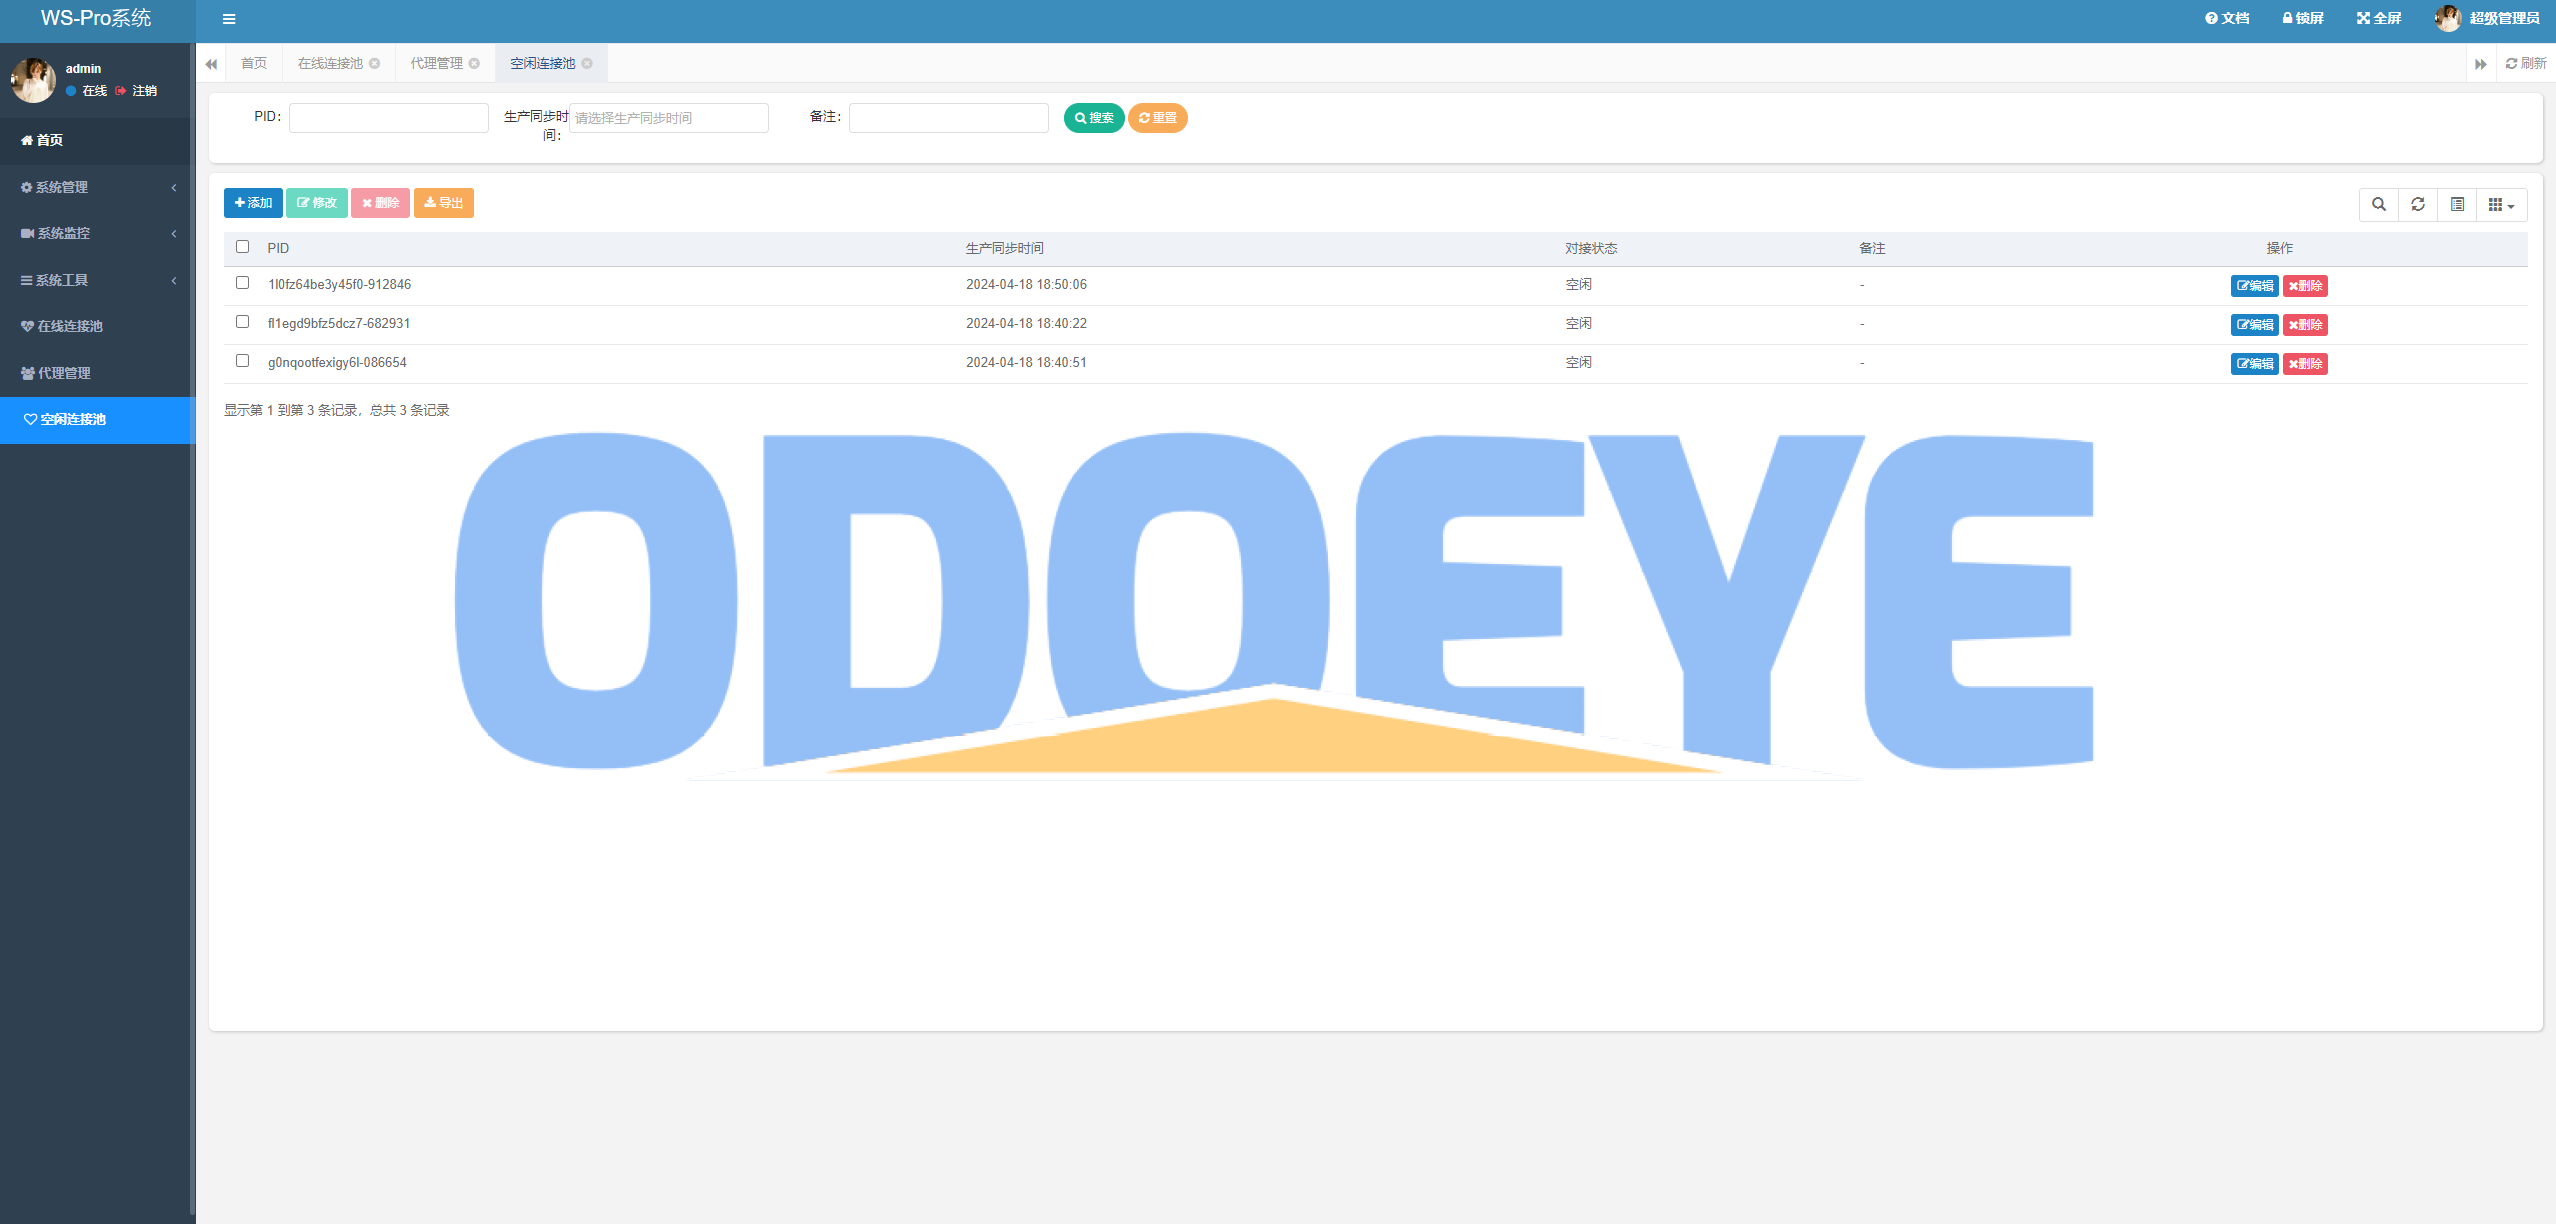The height and width of the screenshot is (1224, 2556).
Task: Delete row g0nqootfexigy6l-086654
Action: [x=2305, y=364]
